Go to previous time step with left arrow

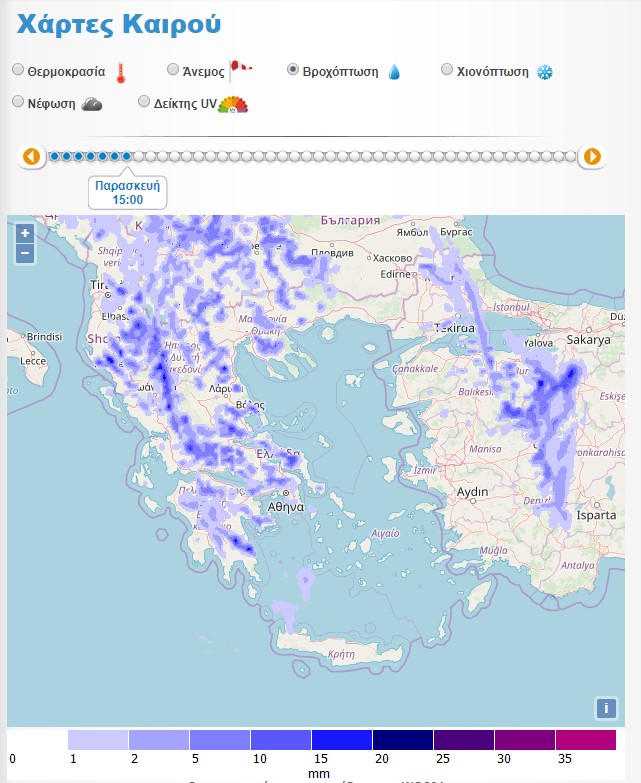[x=31, y=156]
